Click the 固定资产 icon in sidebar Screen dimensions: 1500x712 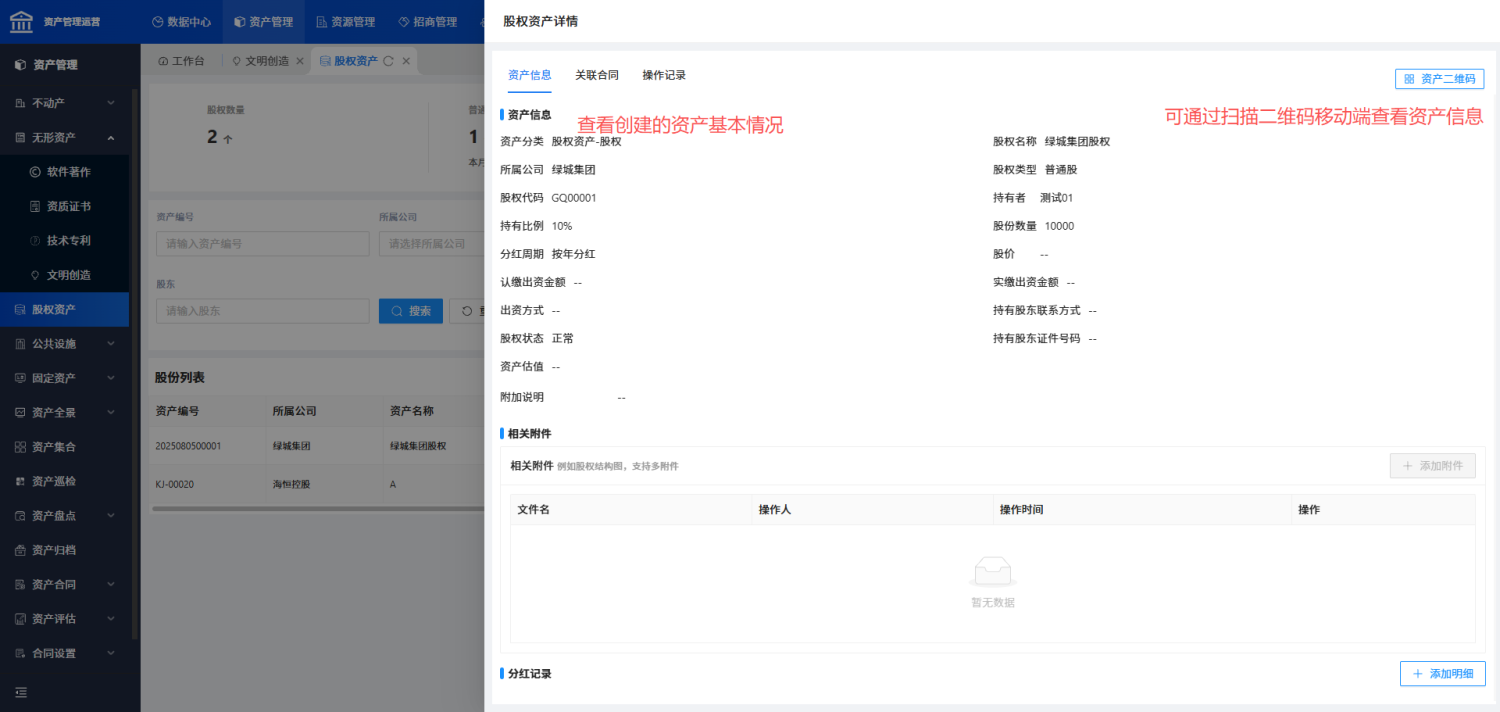20,378
